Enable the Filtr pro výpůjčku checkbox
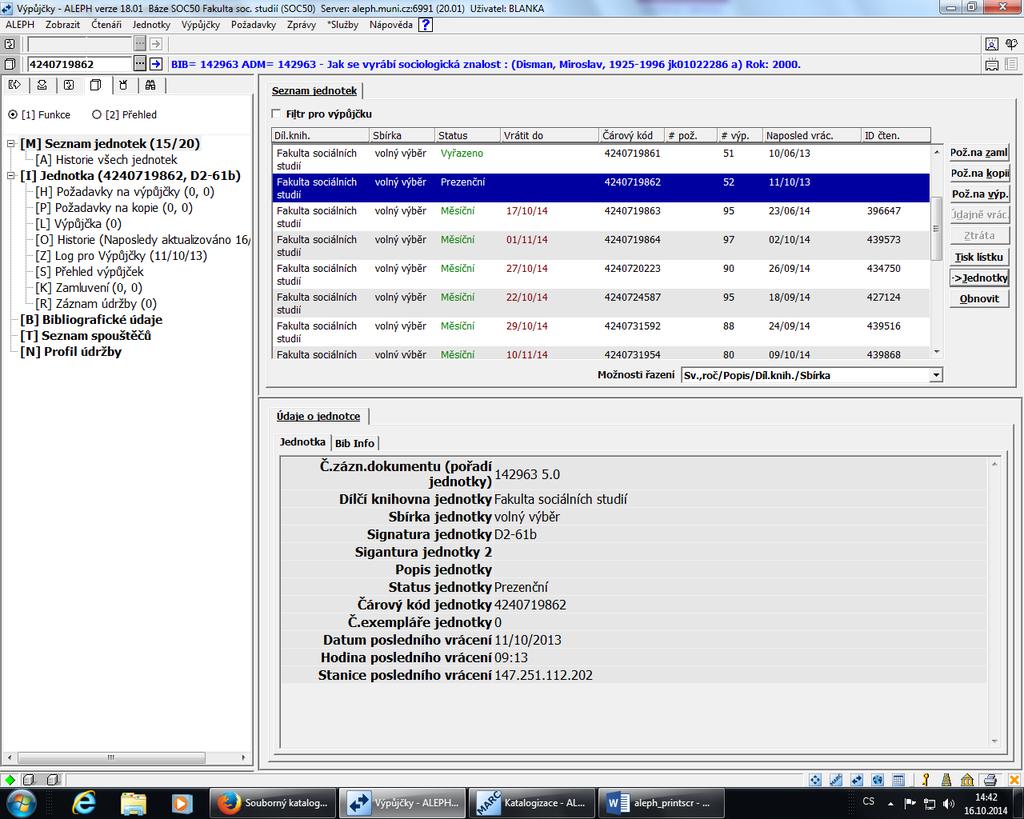The image size is (1024, 819). [x=276, y=114]
